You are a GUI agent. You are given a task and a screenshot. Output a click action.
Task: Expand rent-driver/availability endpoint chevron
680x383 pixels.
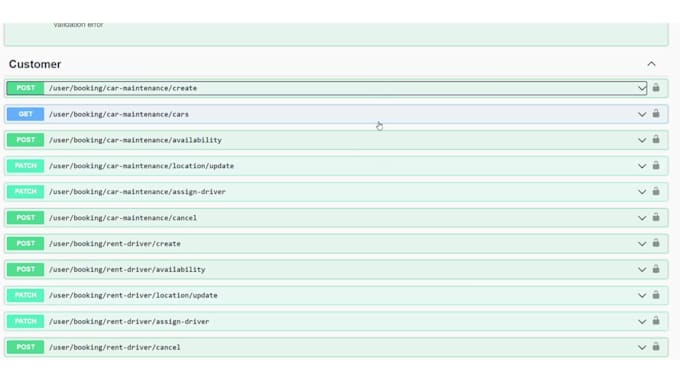[642, 270]
